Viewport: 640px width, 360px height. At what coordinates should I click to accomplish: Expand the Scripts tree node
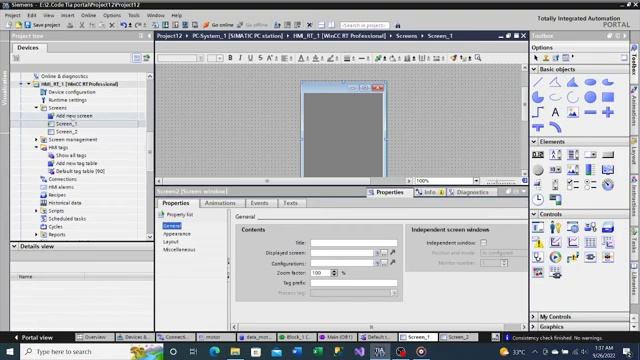click(x=36, y=211)
